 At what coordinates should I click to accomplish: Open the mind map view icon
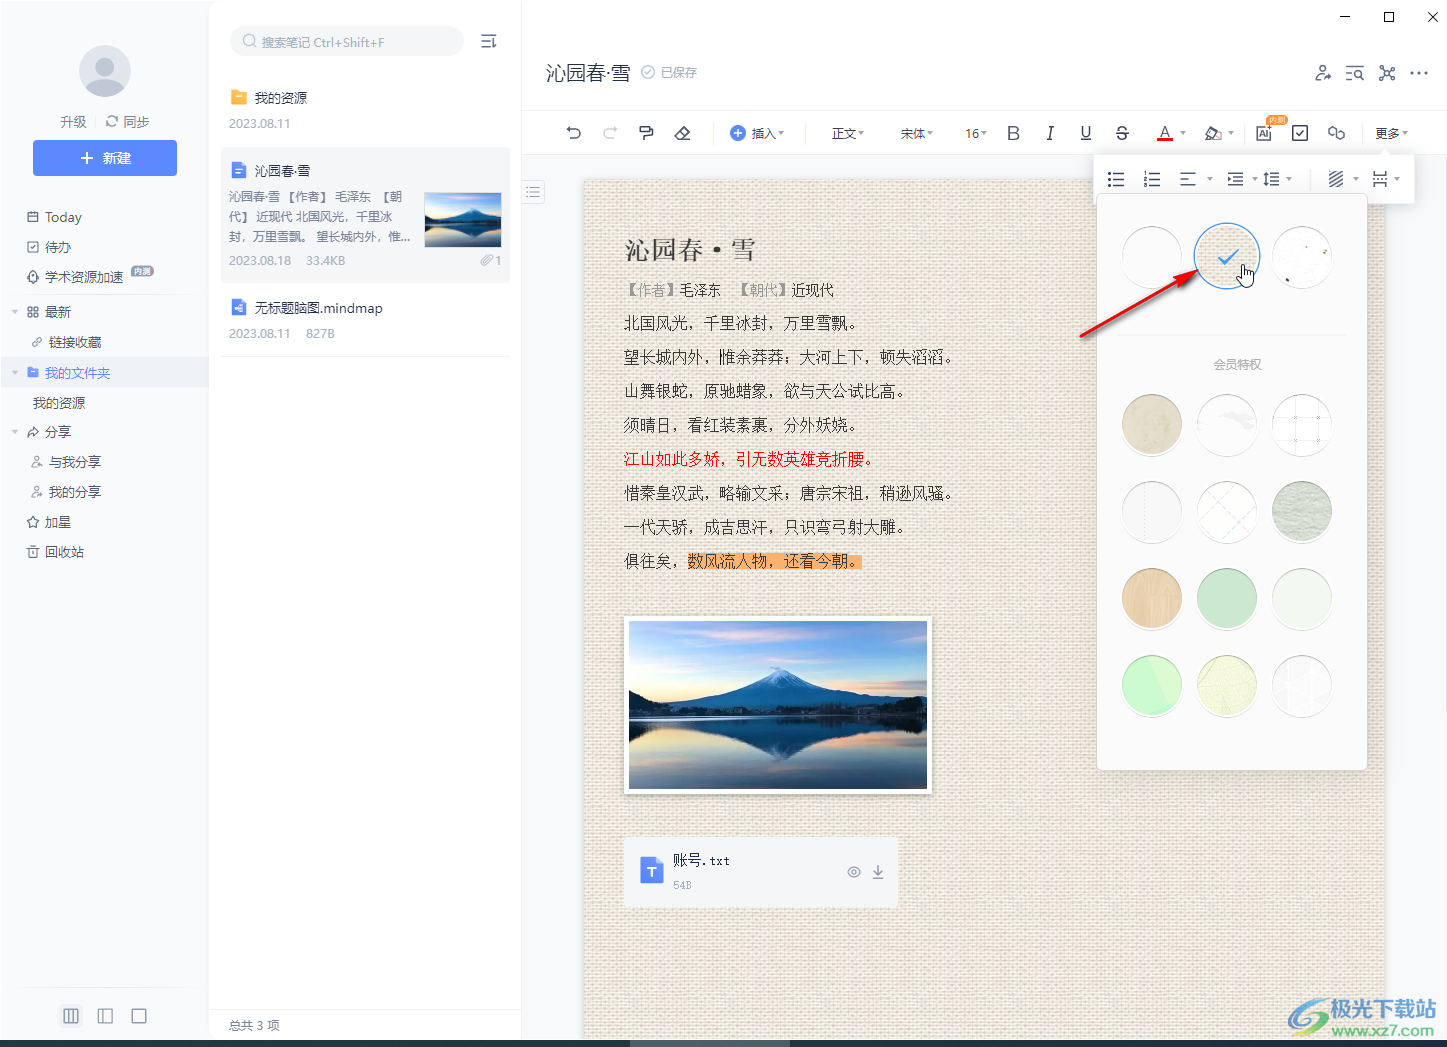click(x=1387, y=73)
